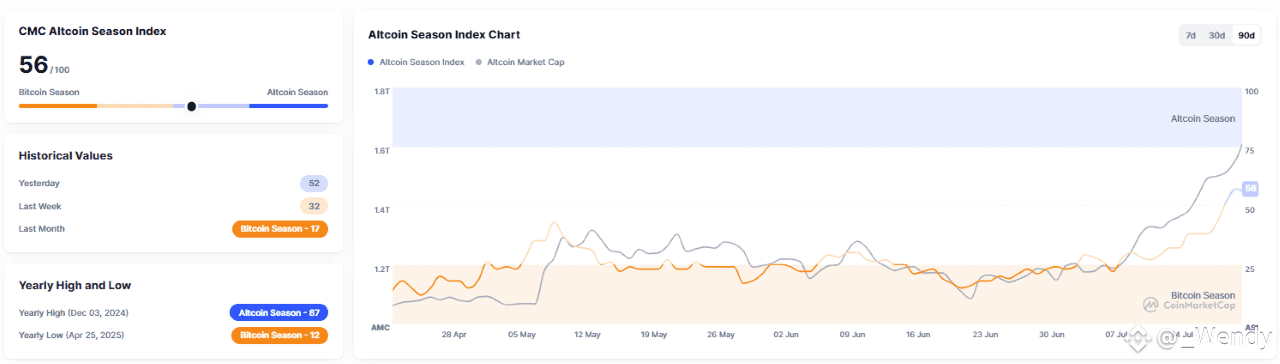Click the season index slider knob
The width and height of the screenshot is (1280, 364).
click(x=191, y=106)
